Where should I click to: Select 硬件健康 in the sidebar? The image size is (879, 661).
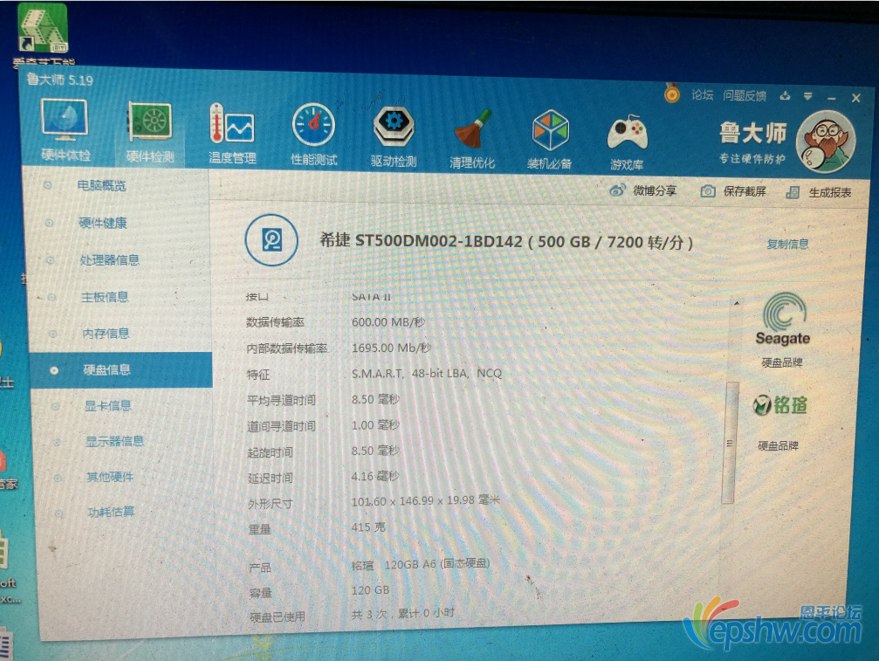click(103, 223)
